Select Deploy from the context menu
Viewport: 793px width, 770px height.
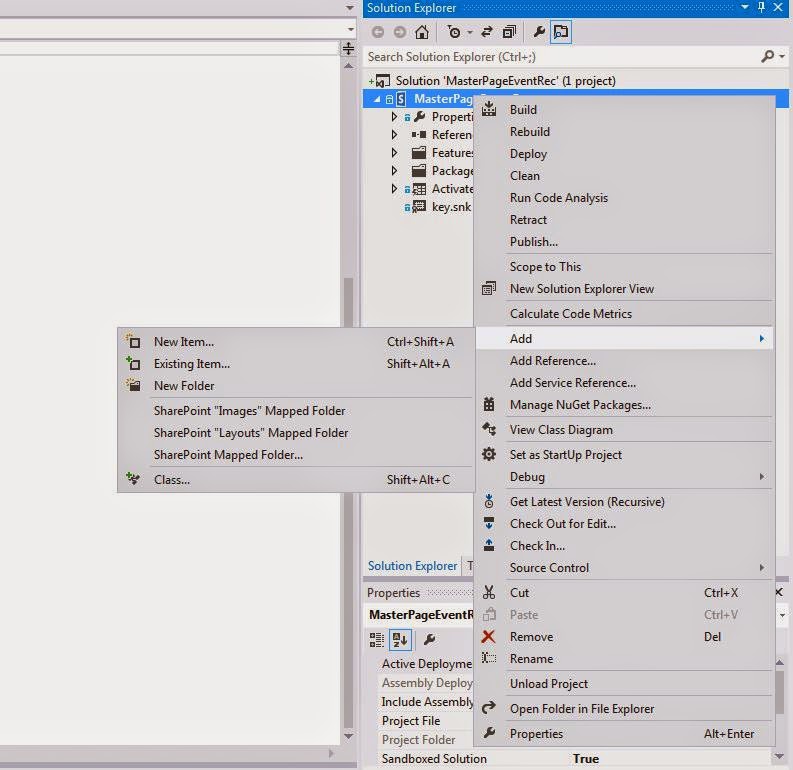pos(624,153)
